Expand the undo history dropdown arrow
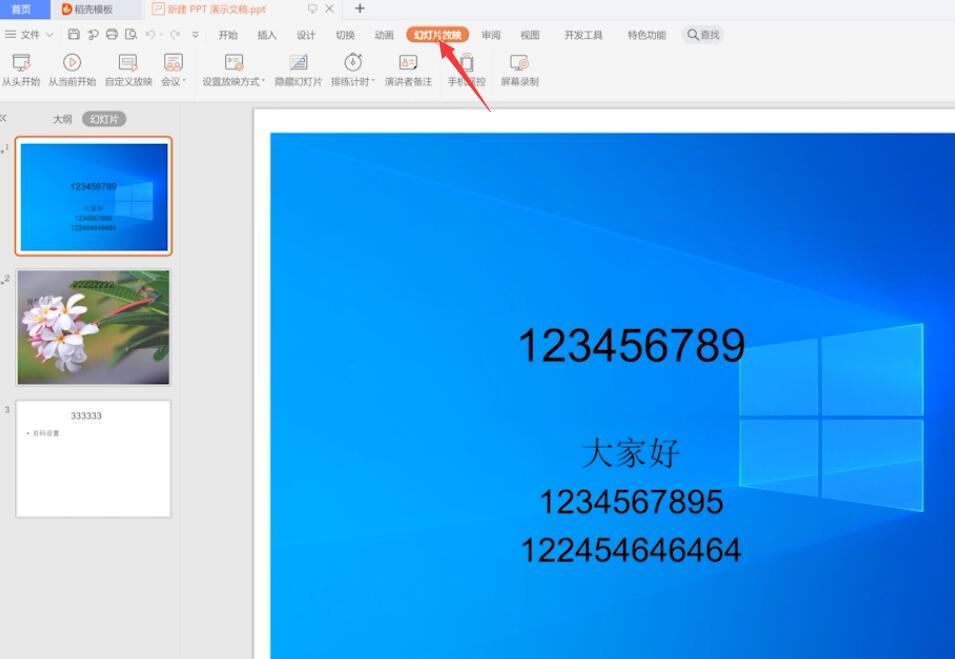This screenshot has width=955, height=659. coord(161,35)
